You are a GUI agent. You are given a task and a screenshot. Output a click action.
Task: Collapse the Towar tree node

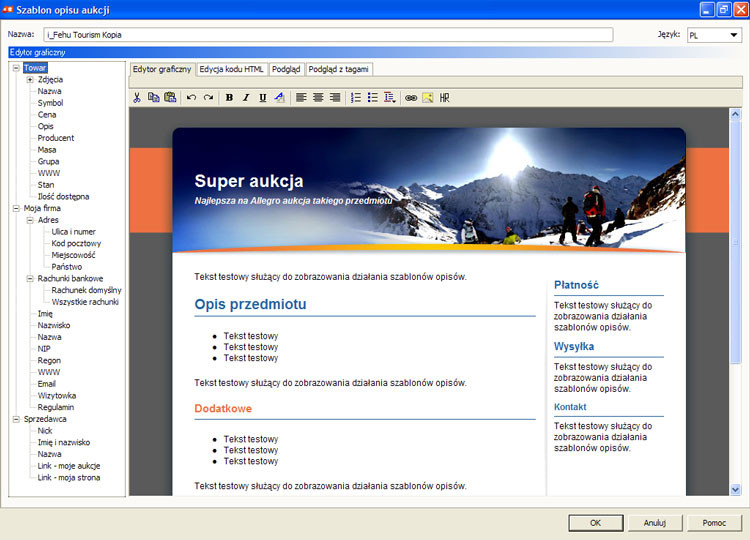(x=16, y=68)
